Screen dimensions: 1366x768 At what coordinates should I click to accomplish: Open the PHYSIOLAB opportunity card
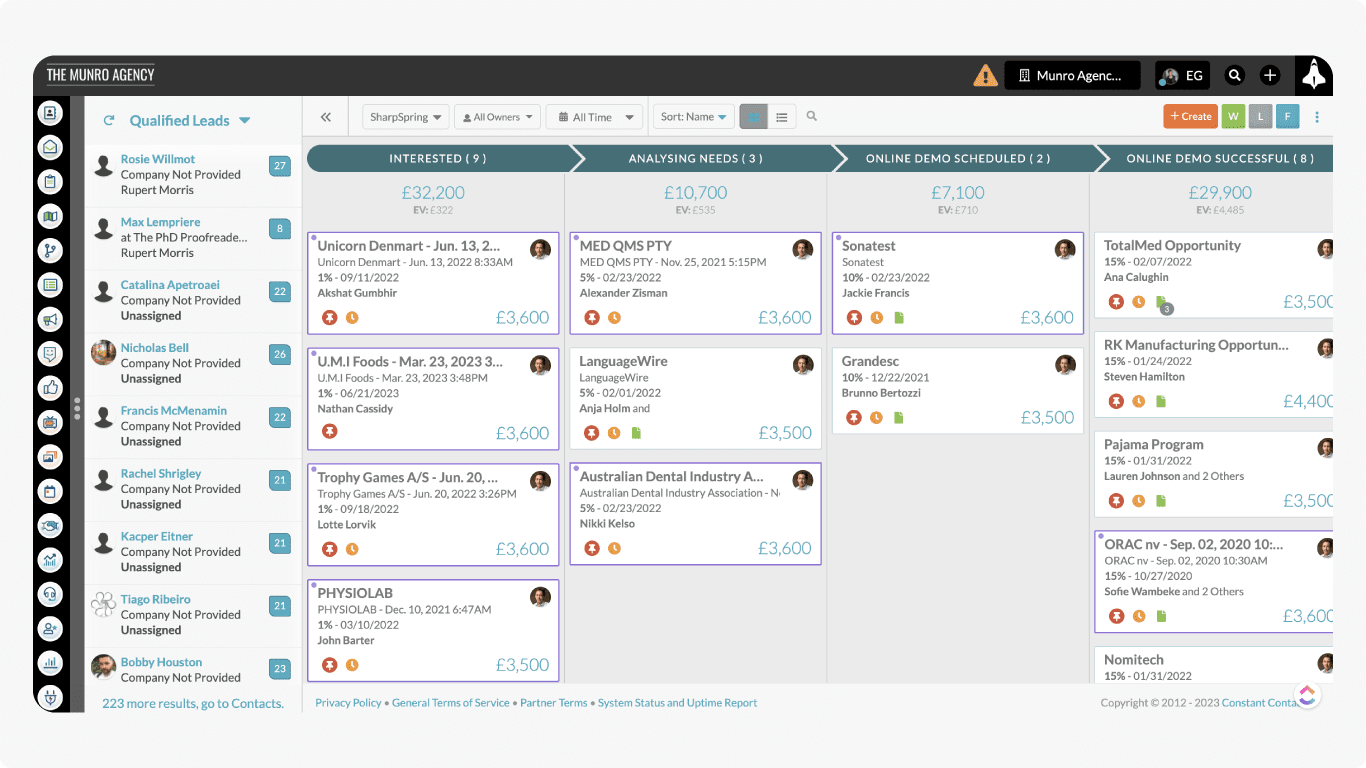(433, 630)
